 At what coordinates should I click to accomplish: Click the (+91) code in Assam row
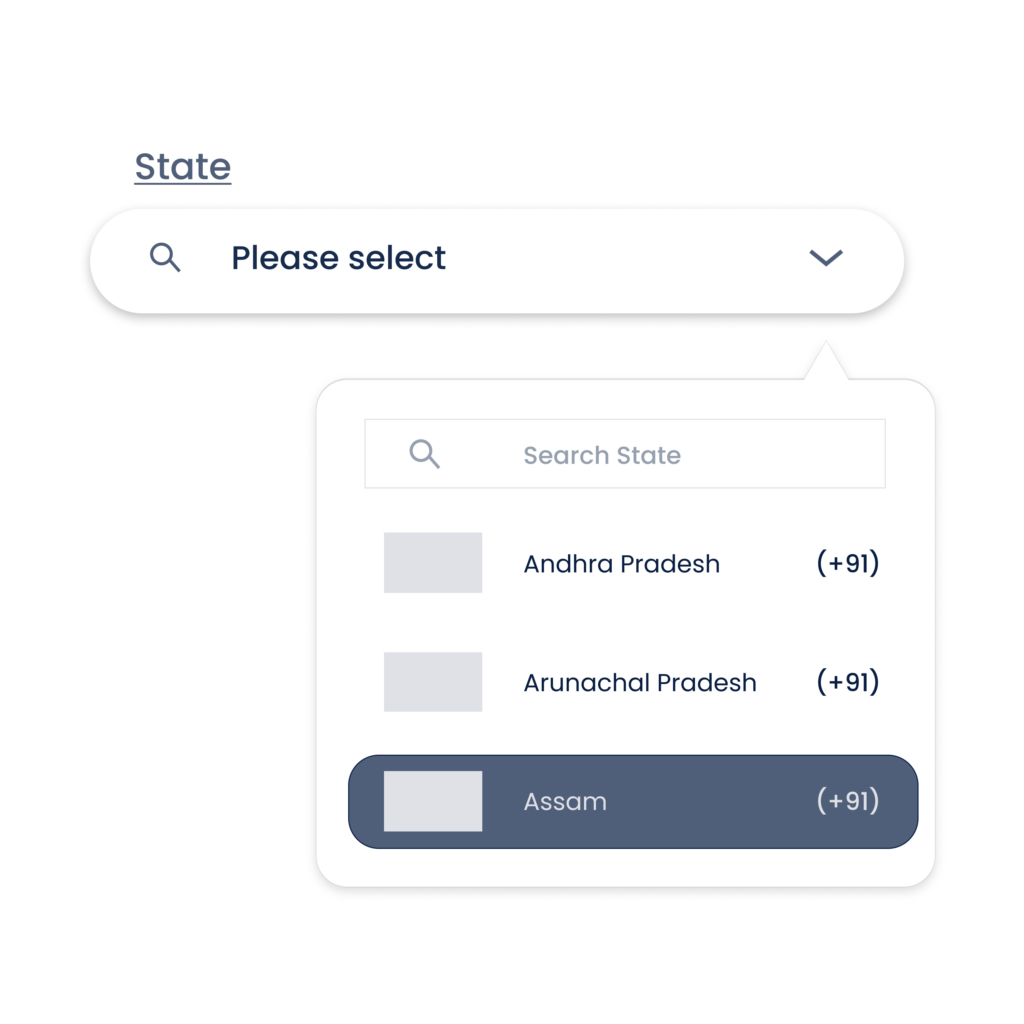(x=848, y=801)
